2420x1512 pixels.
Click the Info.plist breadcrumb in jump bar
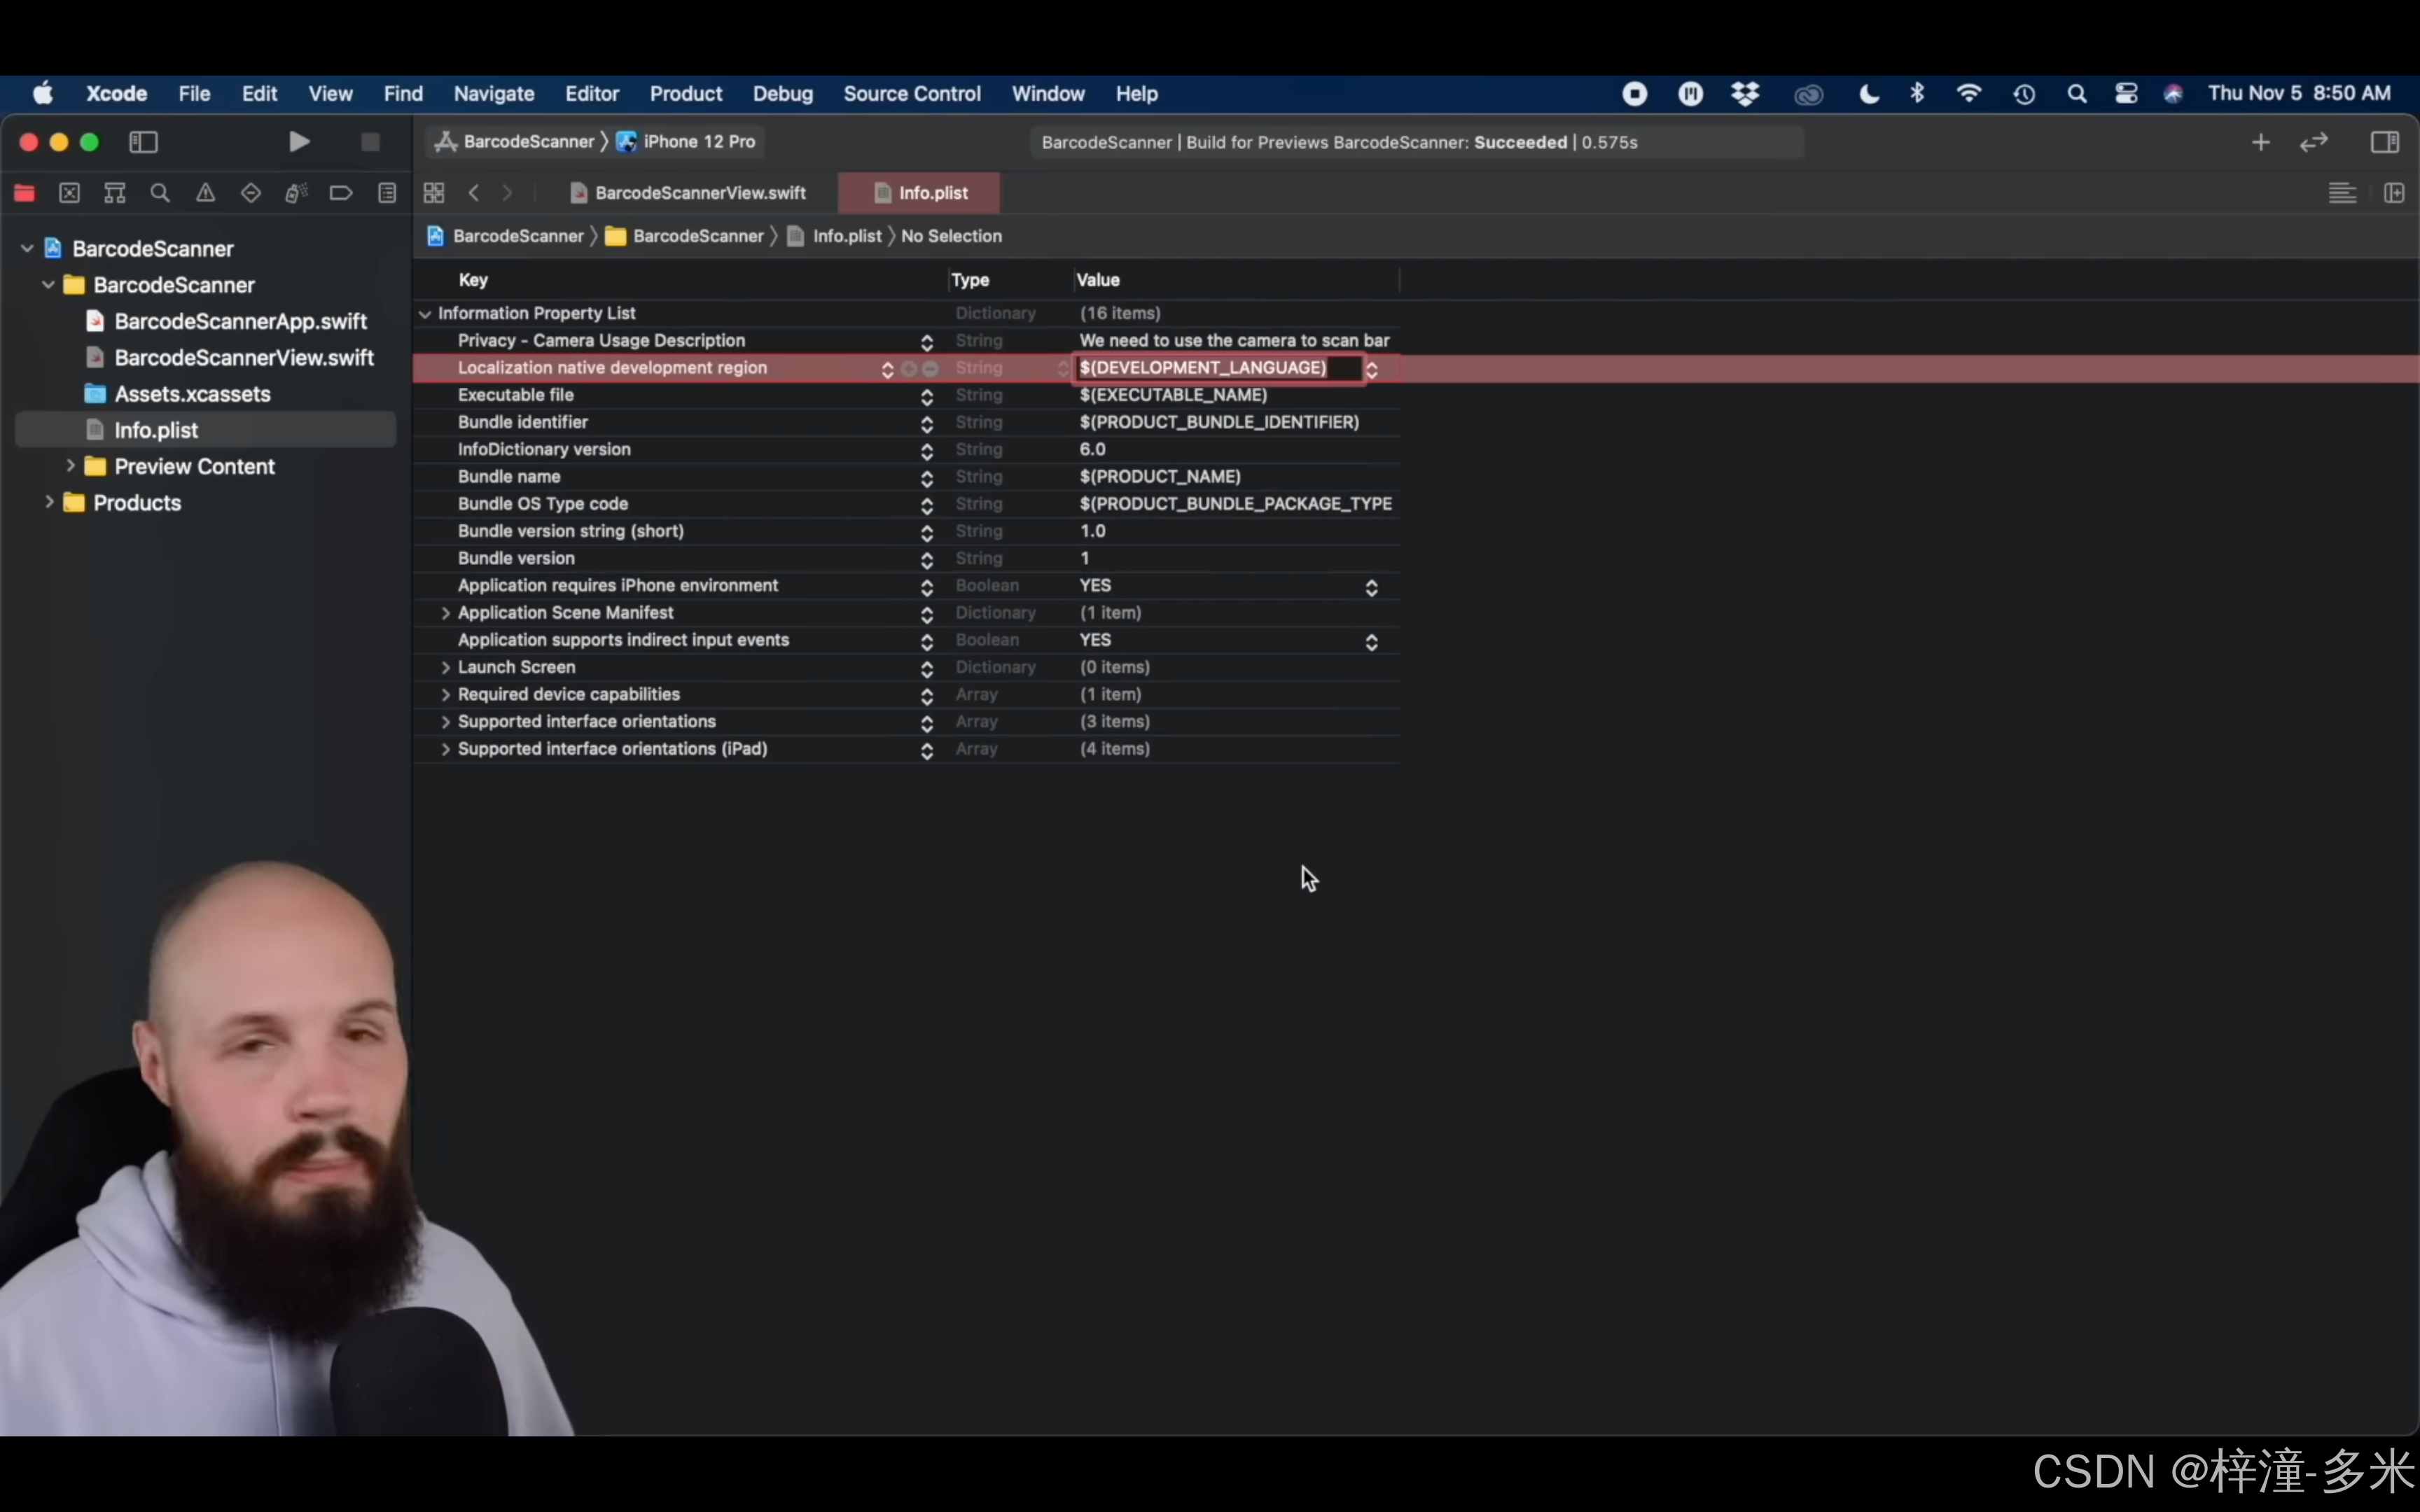pyautogui.click(x=835, y=236)
